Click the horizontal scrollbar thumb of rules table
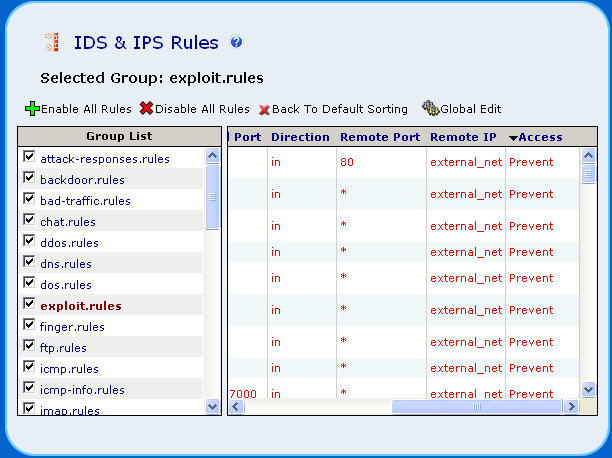This screenshot has width=612, height=458. click(477, 406)
